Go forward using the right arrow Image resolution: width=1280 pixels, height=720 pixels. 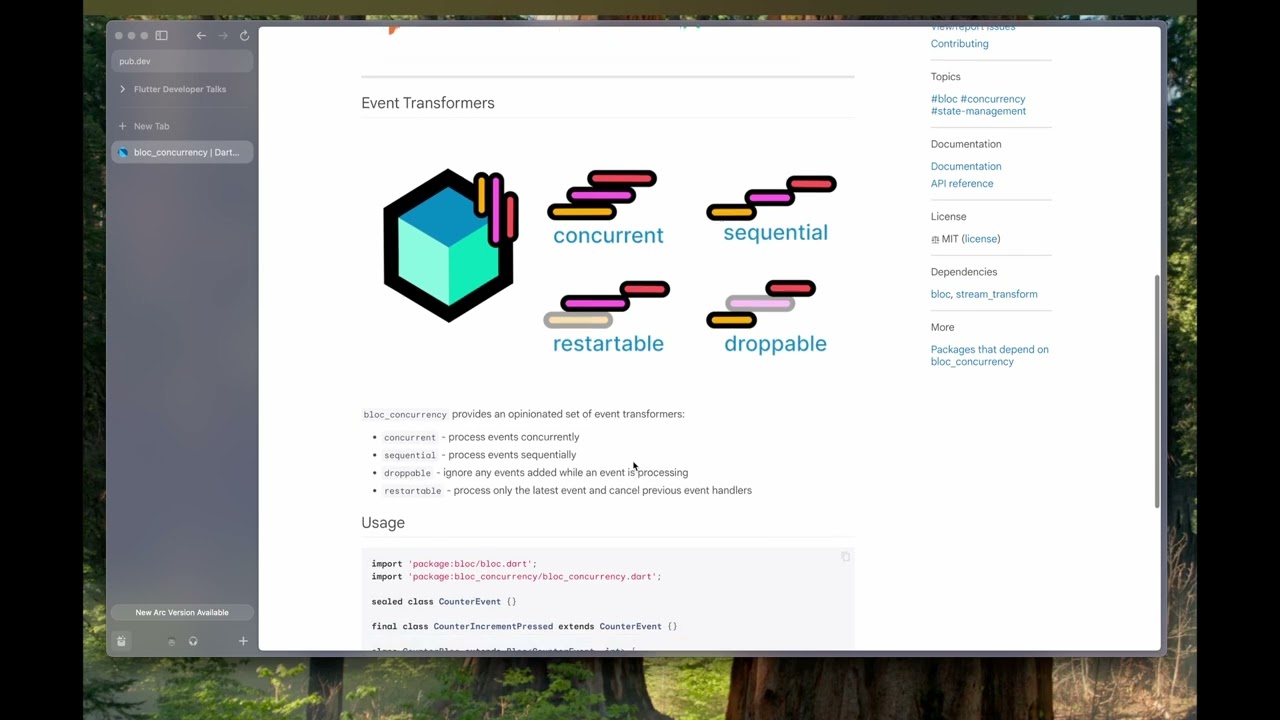[x=223, y=36]
